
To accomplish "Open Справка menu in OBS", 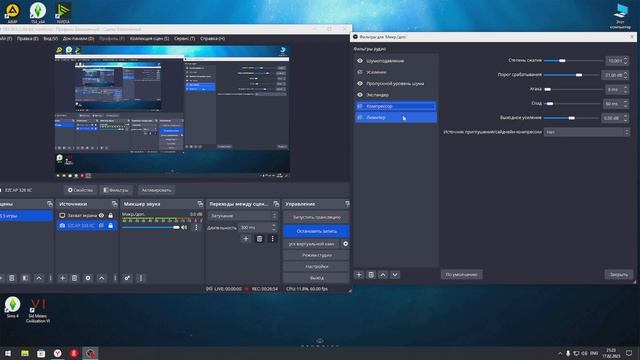I will [x=212, y=38].
